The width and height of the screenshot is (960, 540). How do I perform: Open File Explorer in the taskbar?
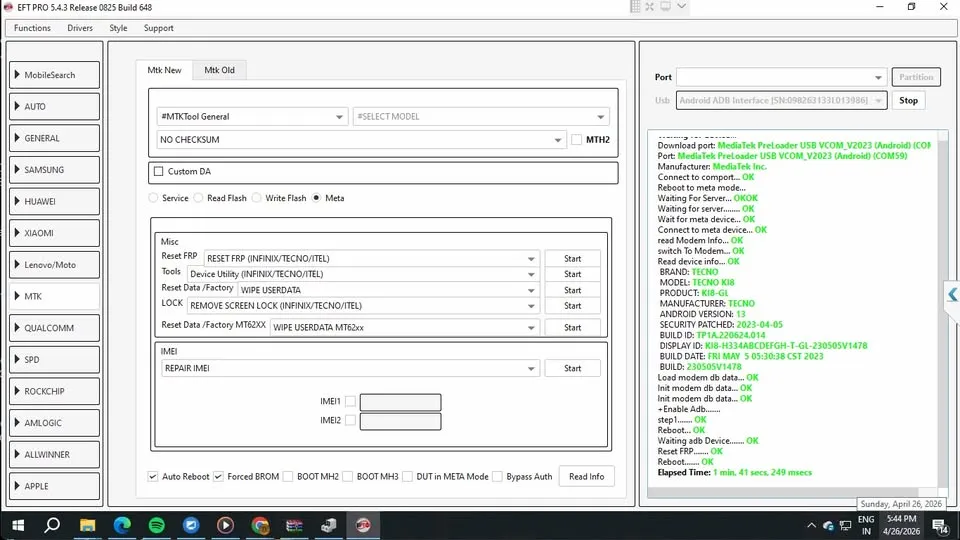point(87,524)
